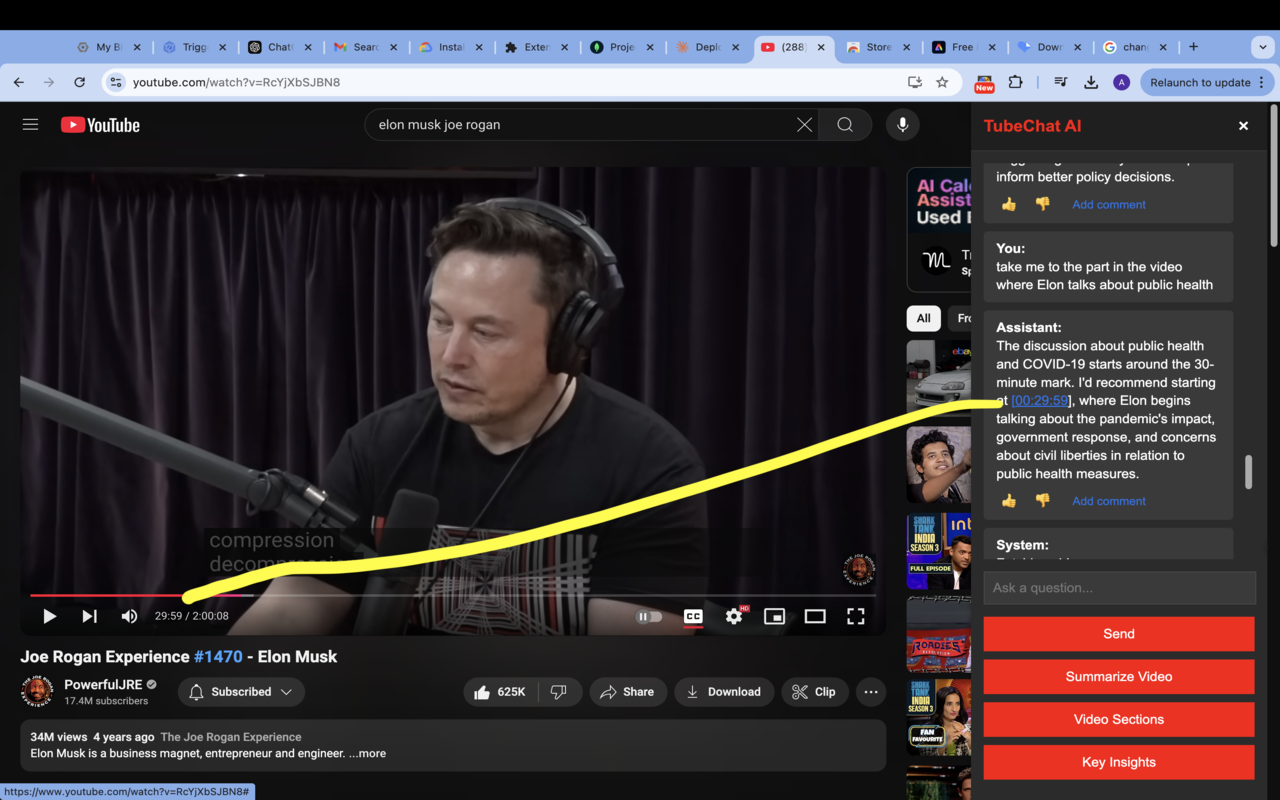Click the YouTube search magnifier button
This screenshot has width=1280, height=800.
(845, 124)
